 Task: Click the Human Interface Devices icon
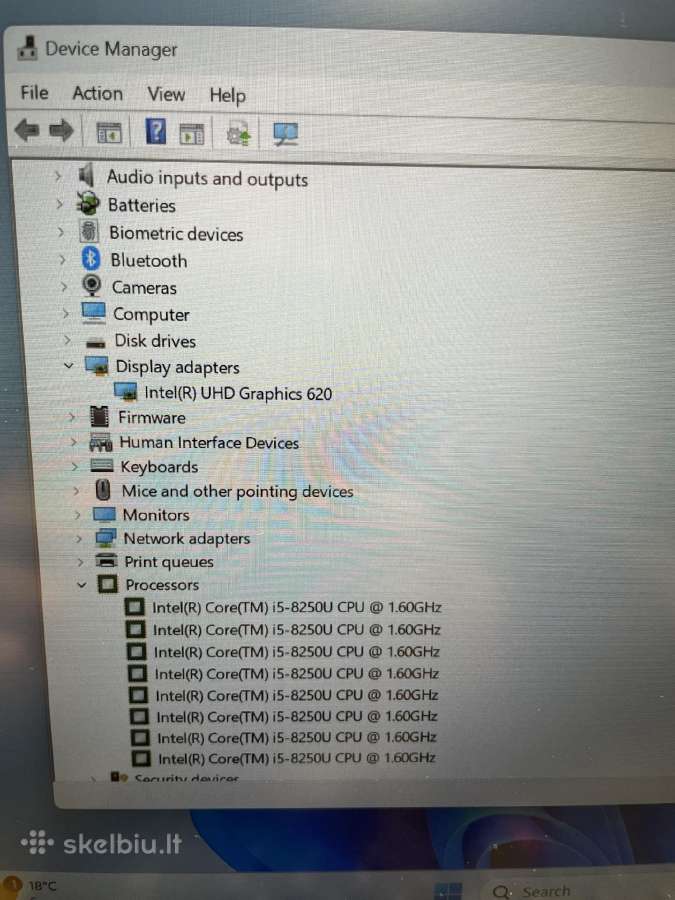pyautogui.click(x=101, y=442)
